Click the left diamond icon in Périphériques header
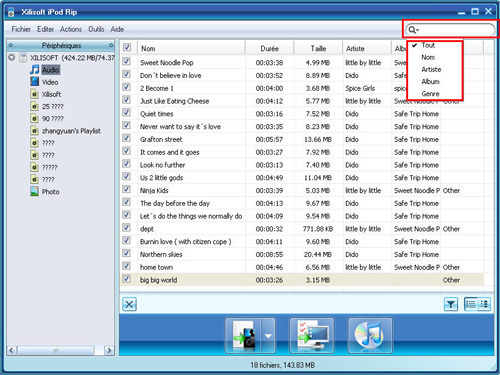Image resolution: width=500 pixels, height=375 pixels. [x=10, y=45]
